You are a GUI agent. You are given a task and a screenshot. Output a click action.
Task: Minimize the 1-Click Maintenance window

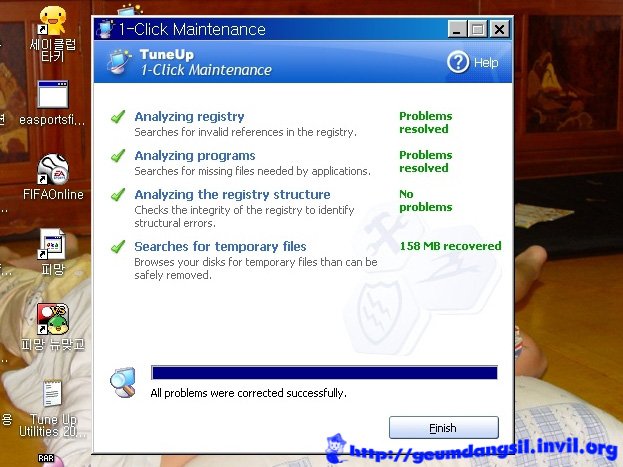click(457, 29)
